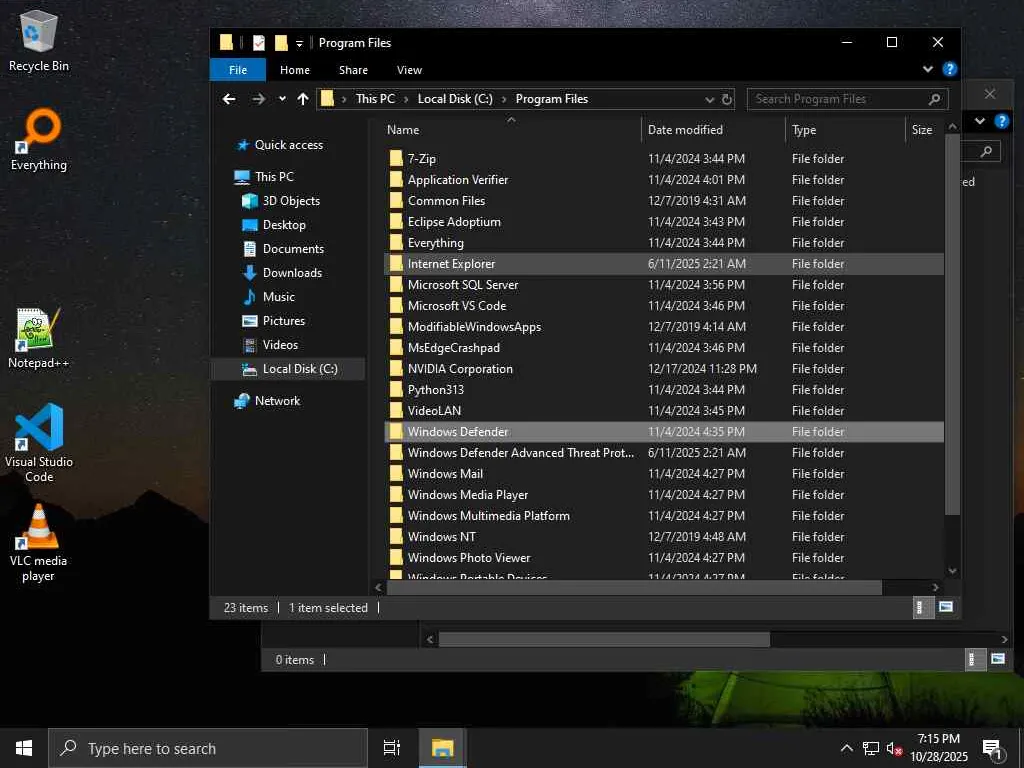
Task: Expand chevron after This PC in path
Action: click(406, 99)
